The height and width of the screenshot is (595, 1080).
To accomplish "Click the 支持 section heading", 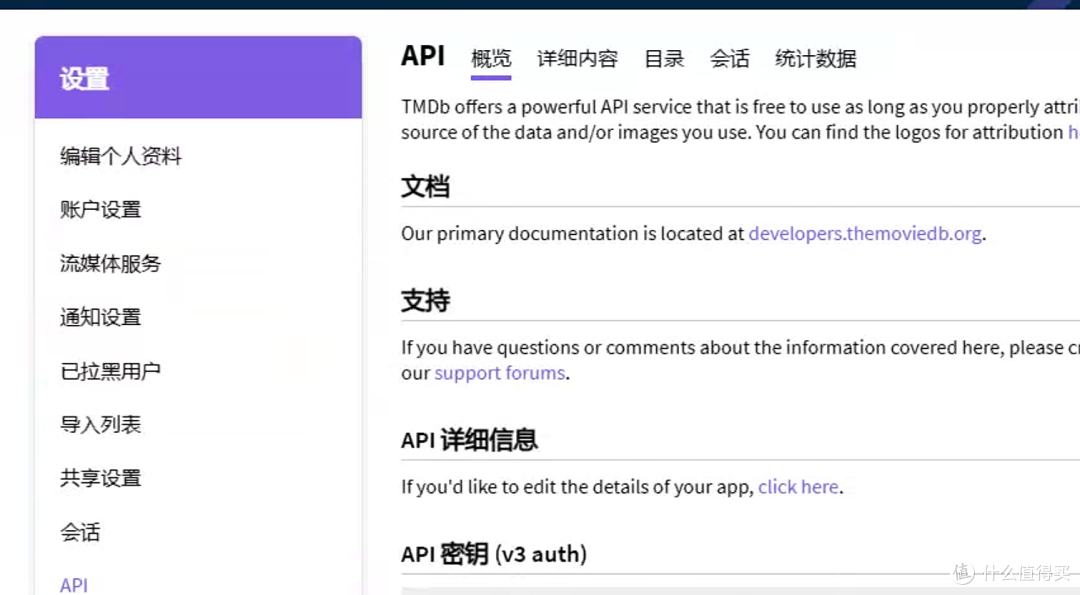I will coord(426,300).
